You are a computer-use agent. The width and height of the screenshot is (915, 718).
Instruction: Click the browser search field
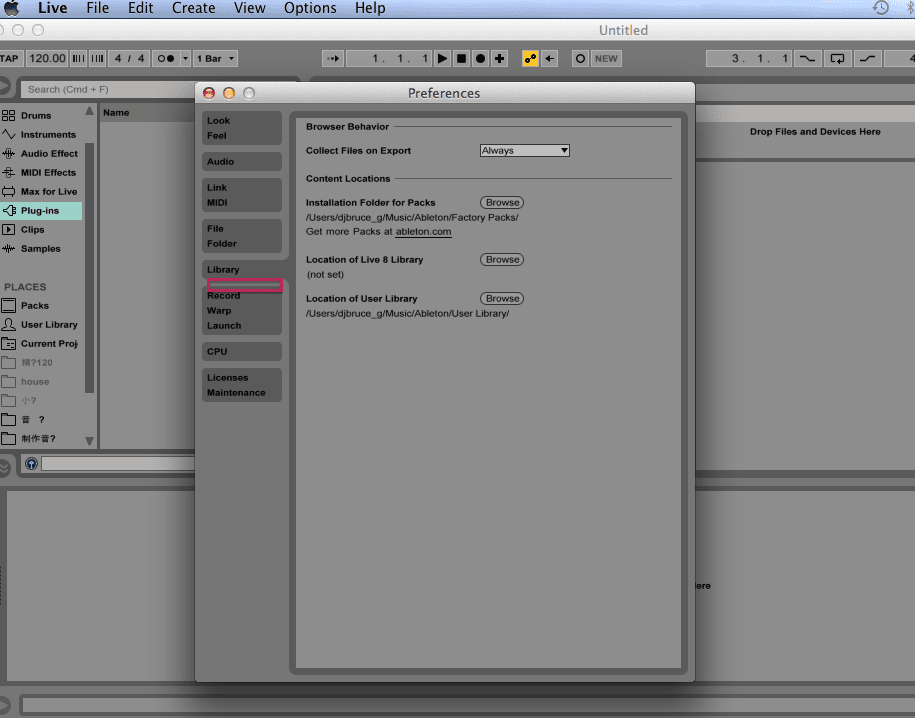tap(108, 89)
